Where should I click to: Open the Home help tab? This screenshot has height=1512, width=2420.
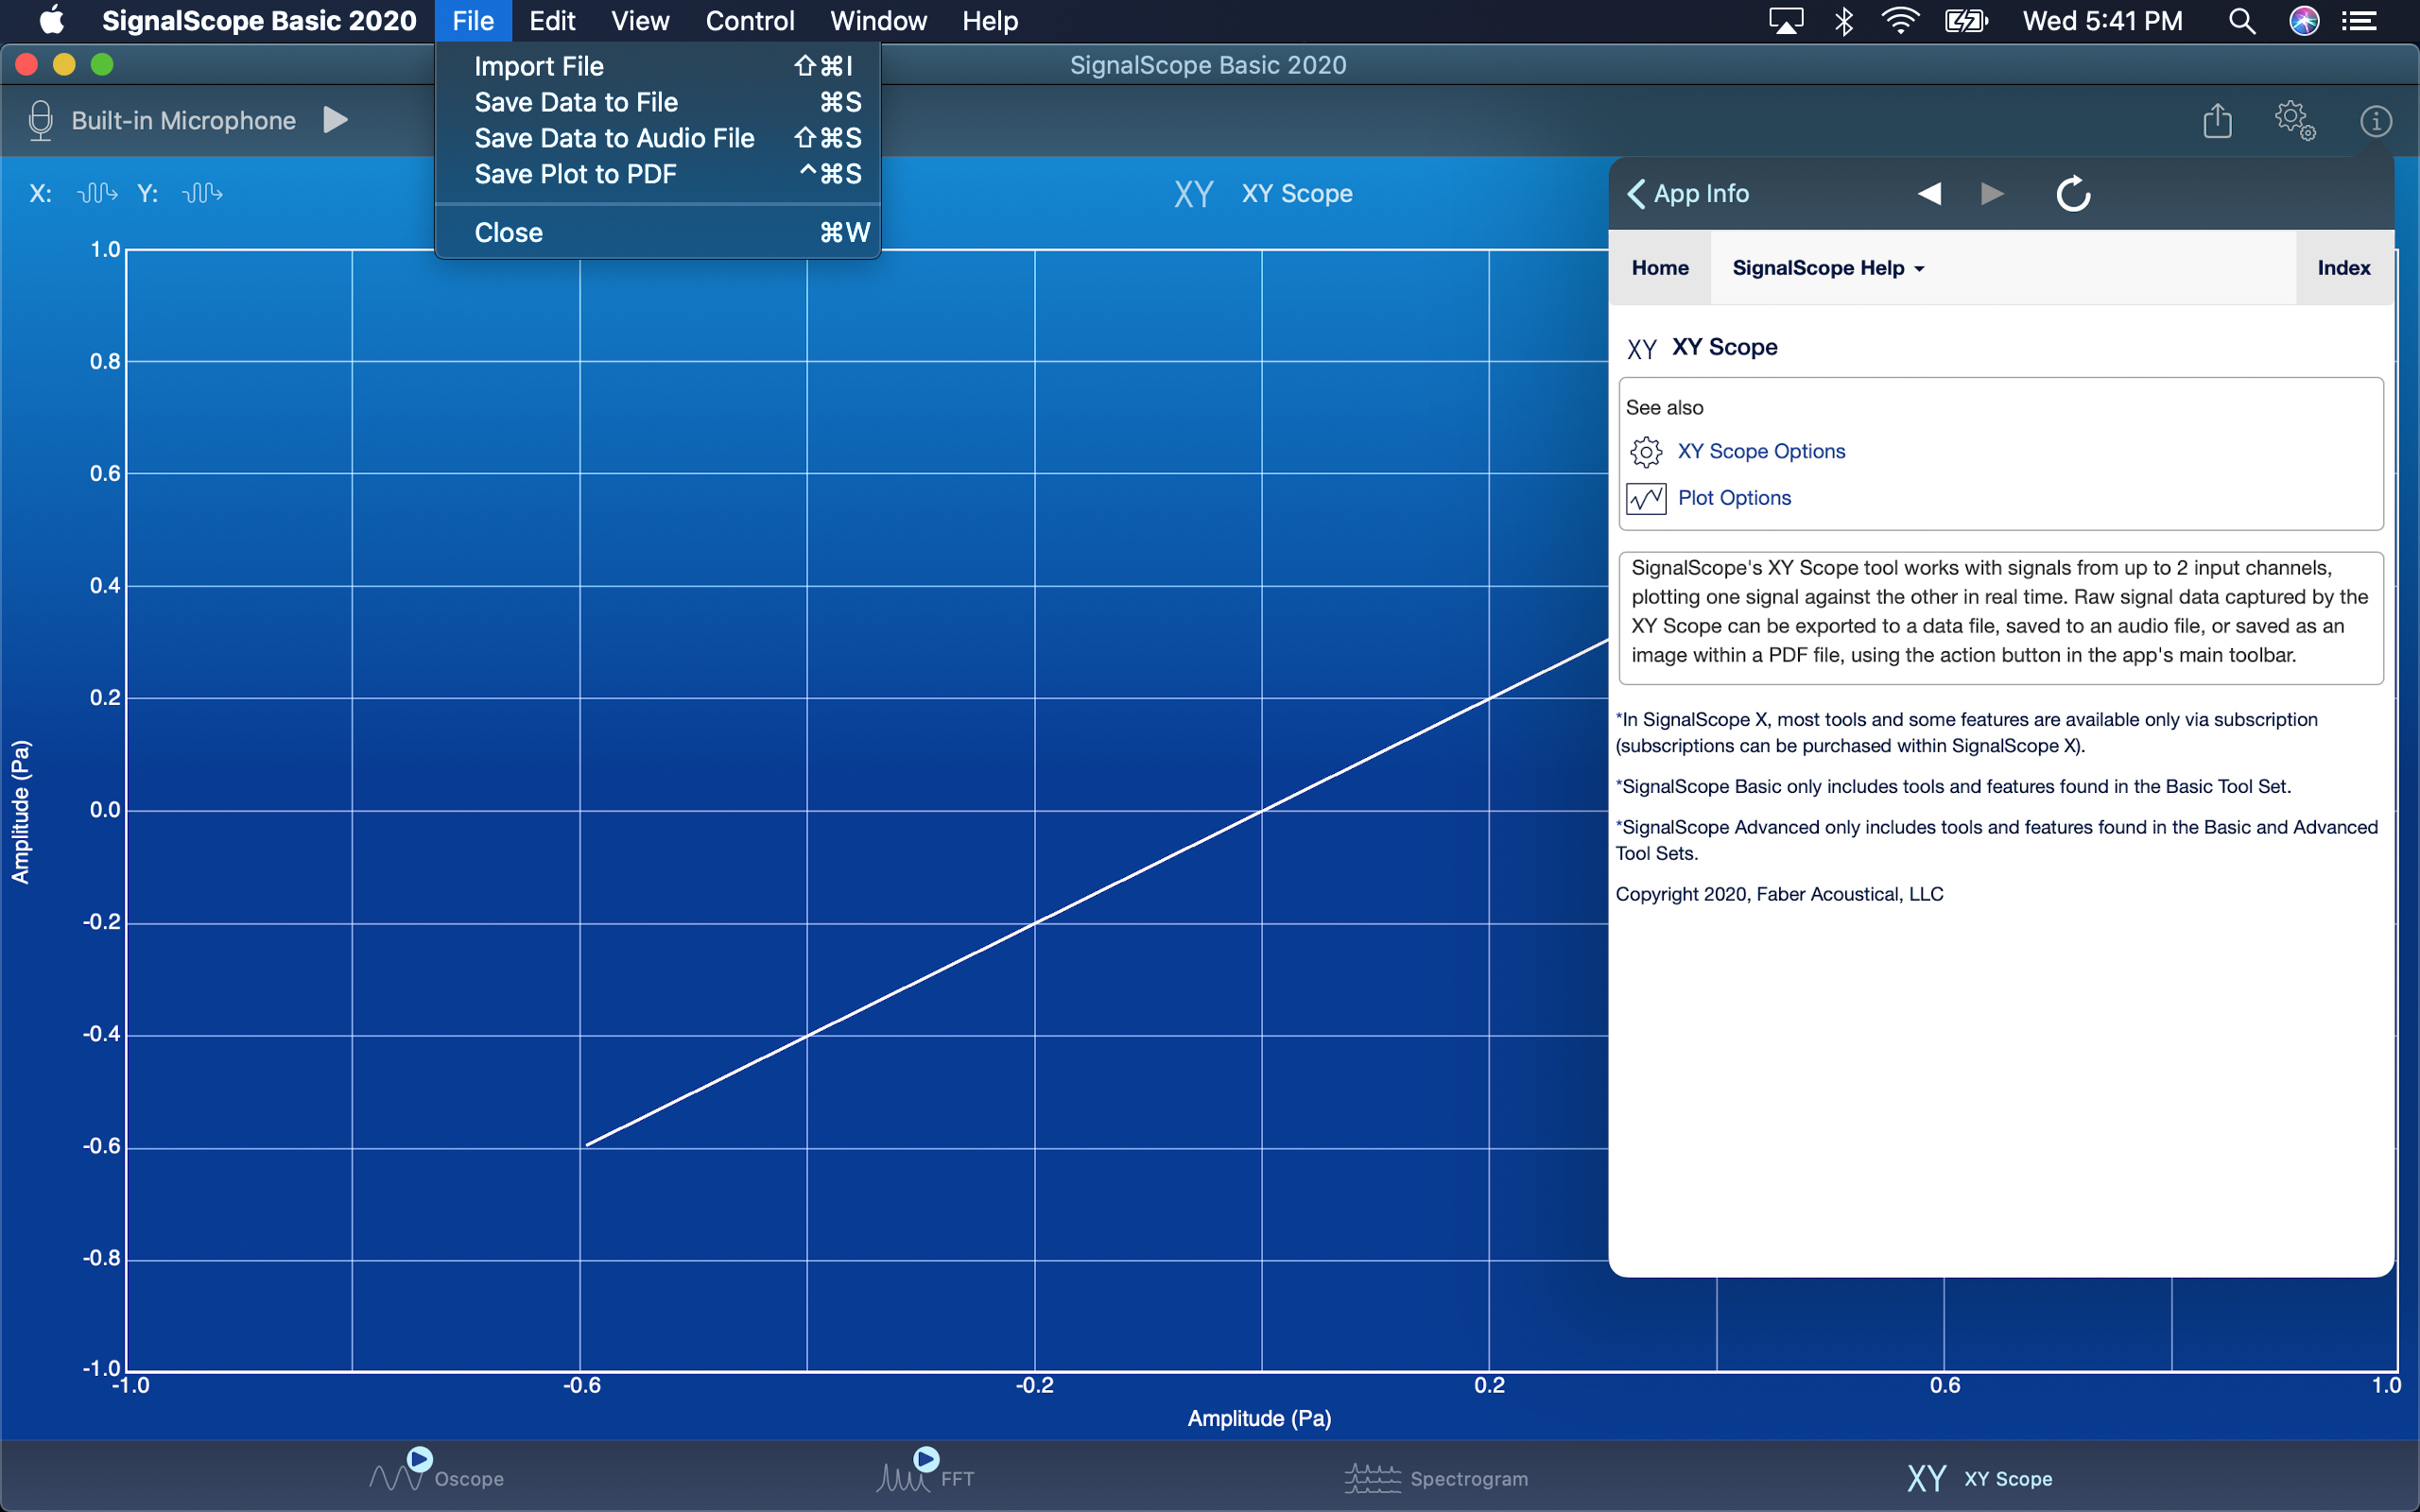click(x=1660, y=268)
